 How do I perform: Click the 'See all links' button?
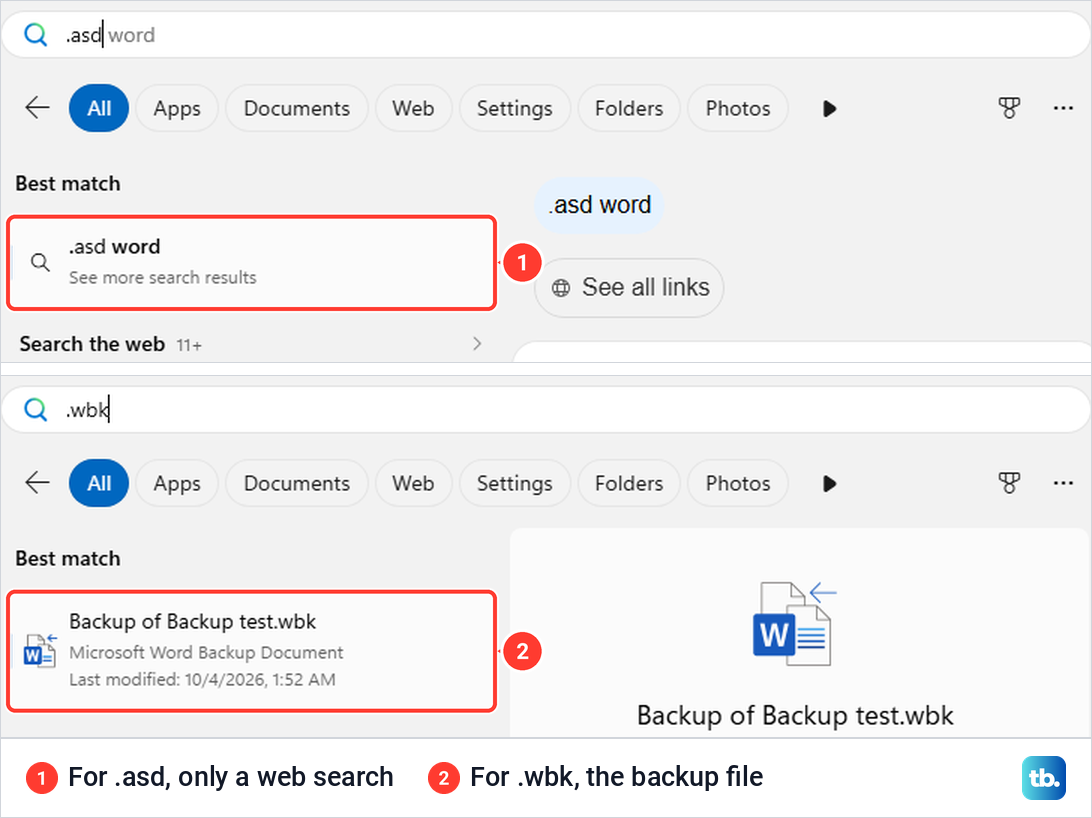[629, 288]
